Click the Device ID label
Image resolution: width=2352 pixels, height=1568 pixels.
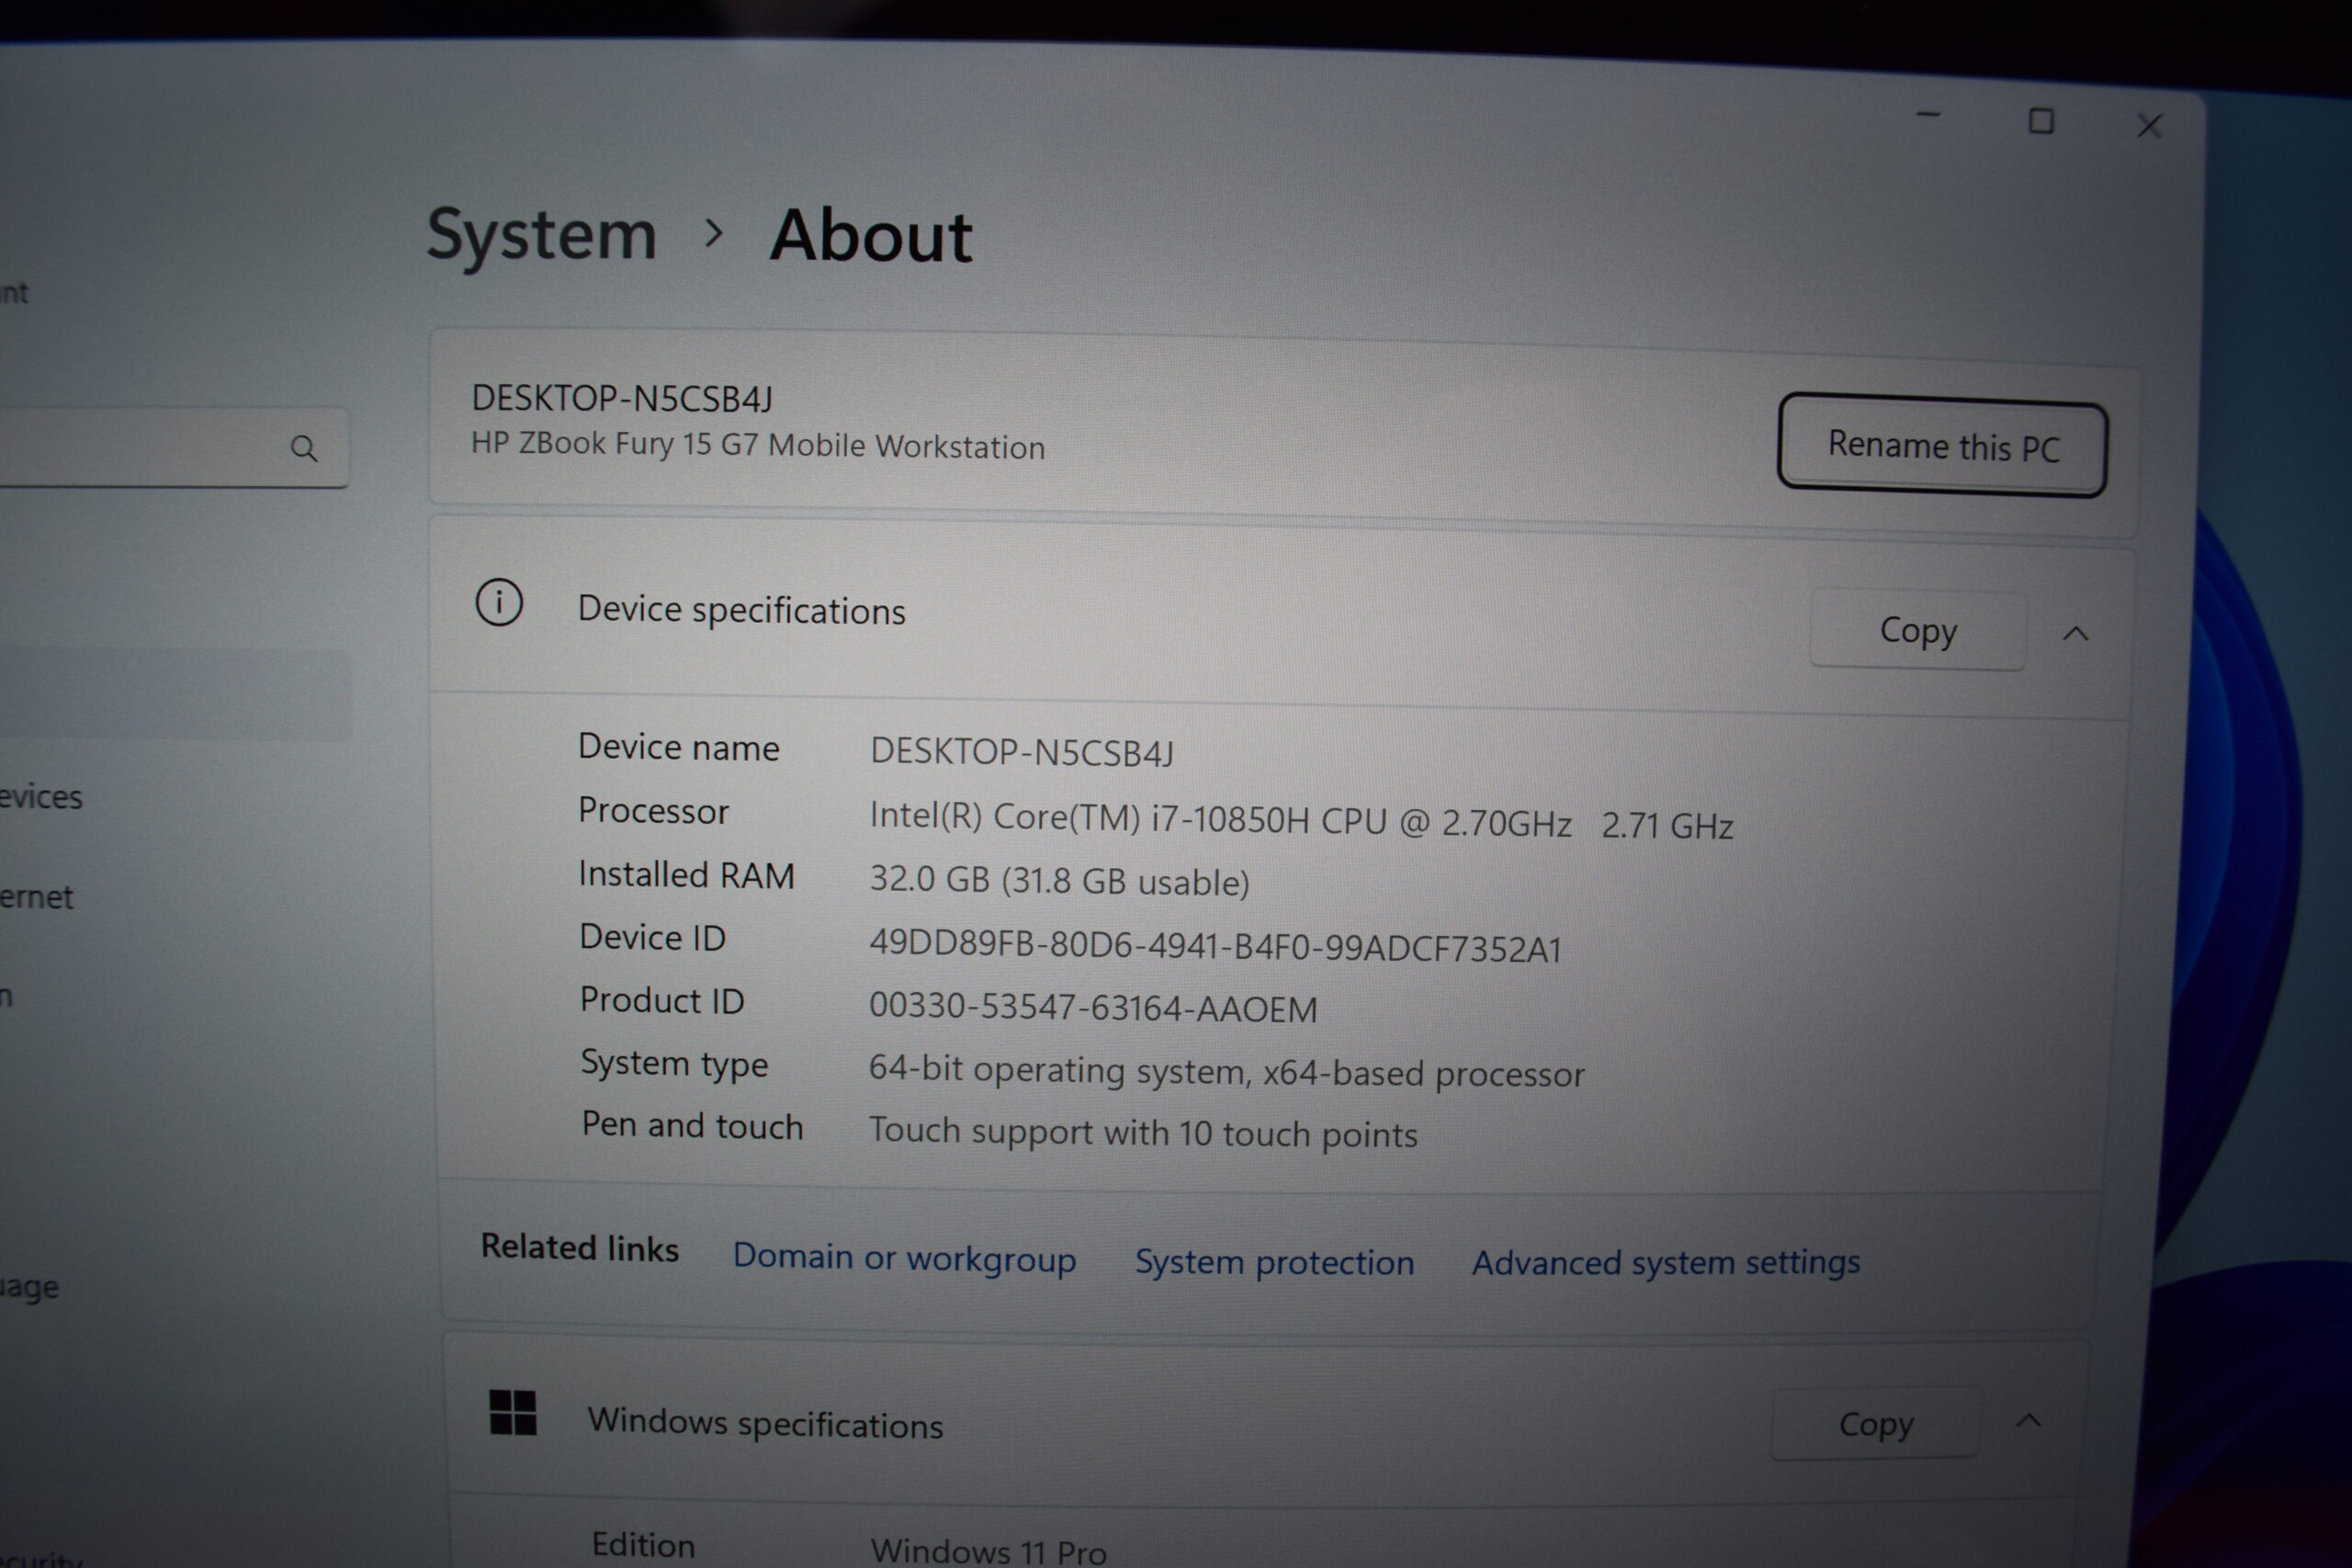click(652, 937)
